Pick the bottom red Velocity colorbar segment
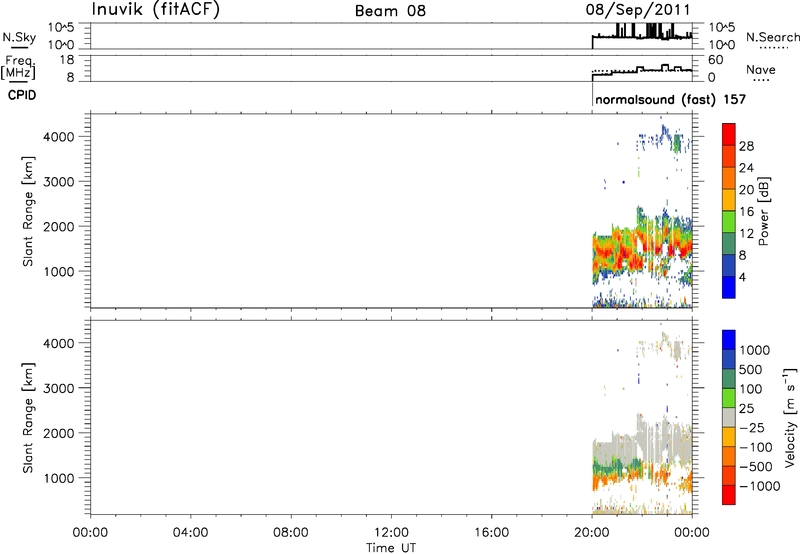Image resolution: width=800 pixels, height=554 pixels. [729, 495]
